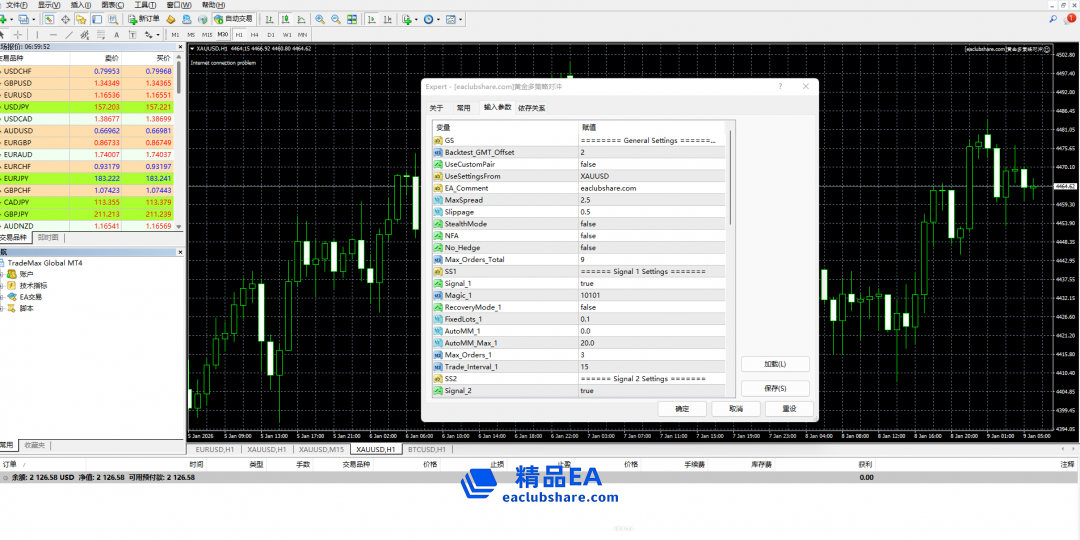This screenshot has height=540, width=1080.
Task: Click the parameter list vertical scrollbar
Action: 730,180
